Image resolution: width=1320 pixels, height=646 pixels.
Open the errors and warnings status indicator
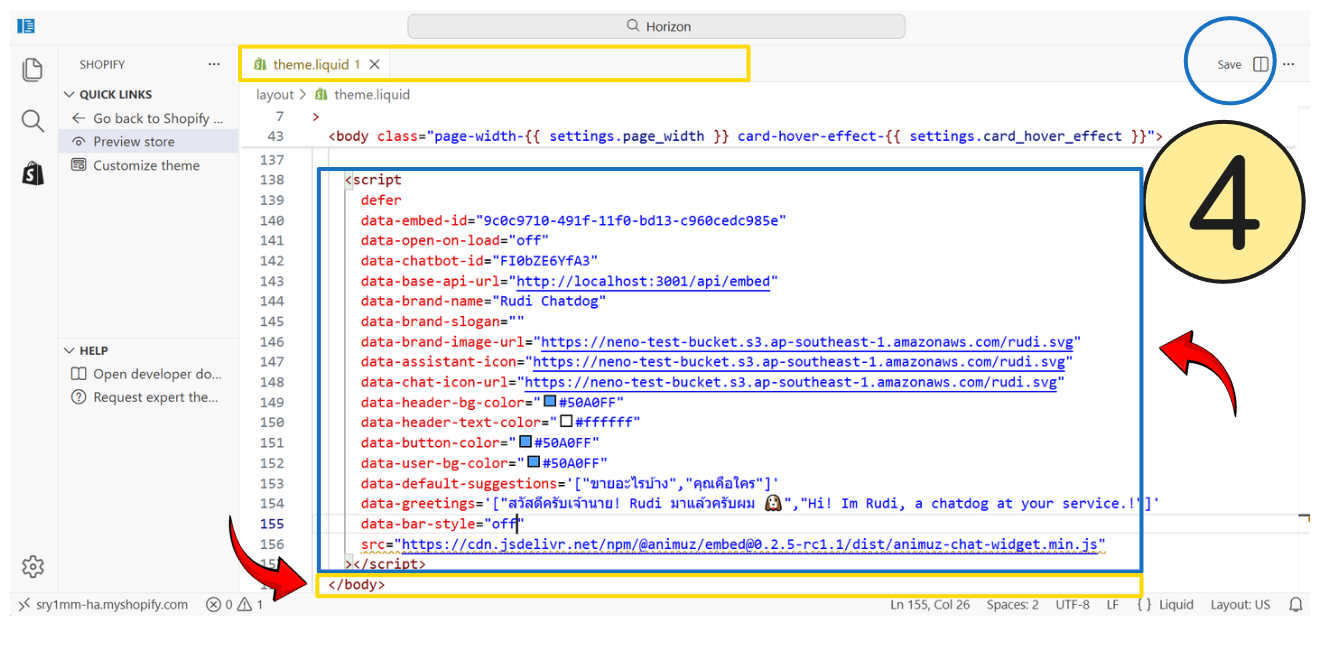coord(235,604)
